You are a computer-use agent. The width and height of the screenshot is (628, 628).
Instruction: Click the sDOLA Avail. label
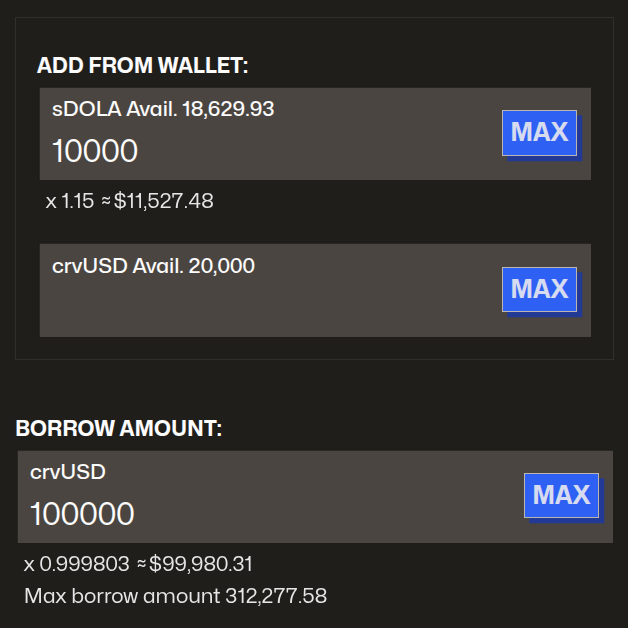[114, 109]
